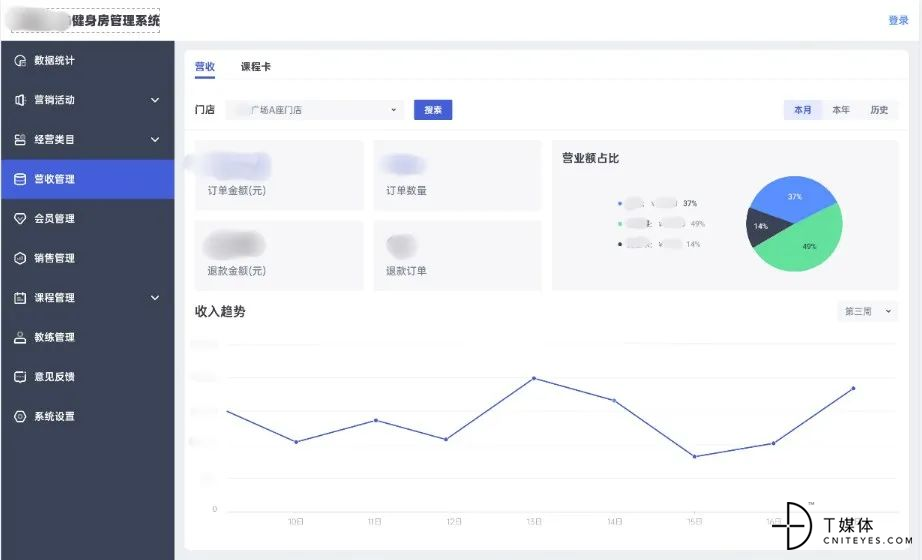
Task: Click the 销售管理 hexagon icon
Action: (20, 258)
